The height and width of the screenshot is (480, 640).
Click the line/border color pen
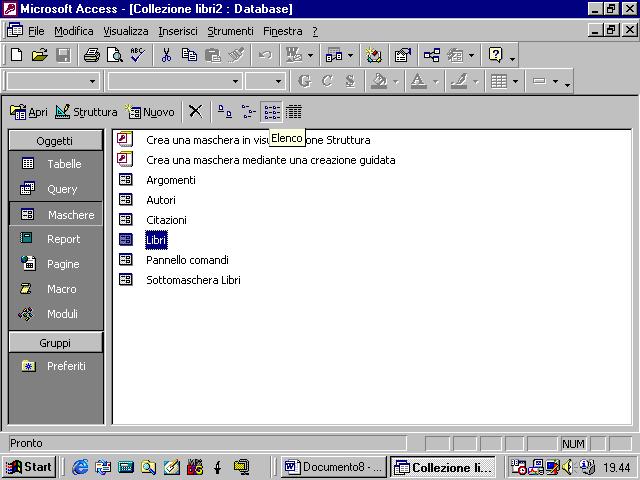click(x=459, y=81)
